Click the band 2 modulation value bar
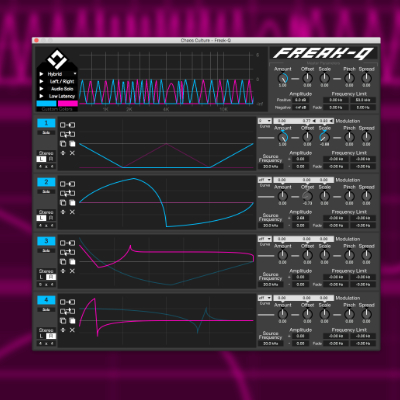400x400 pixels. click(303, 180)
